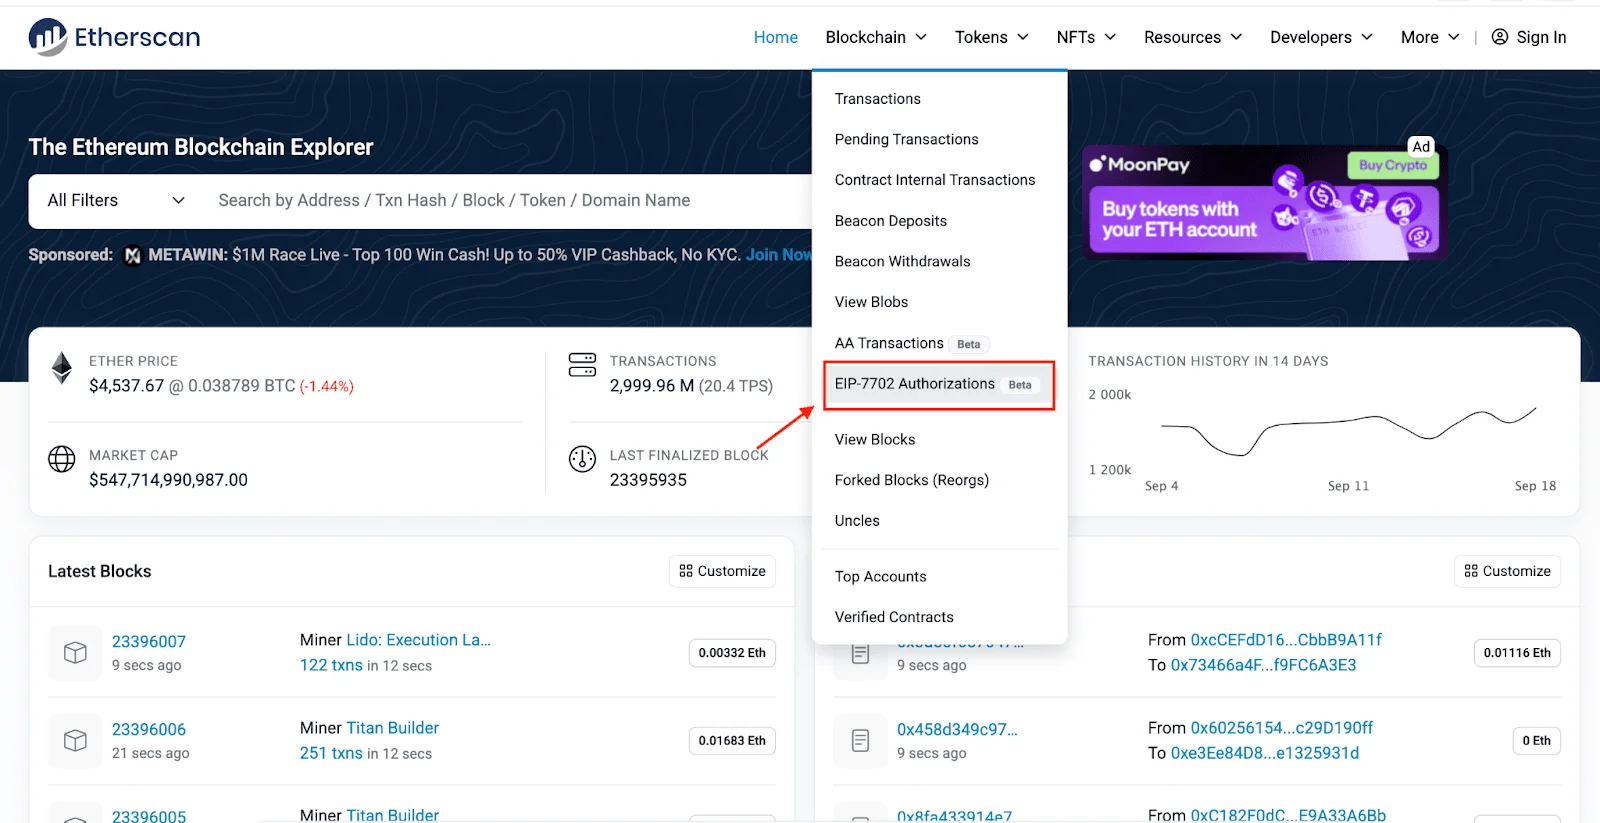Expand the NFTs menu

point(1086,37)
